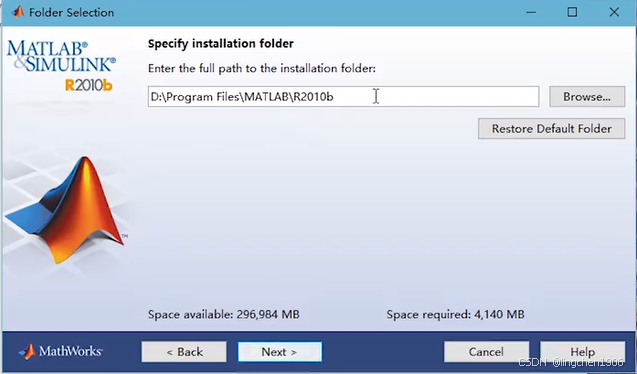The width and height of the screenshot is (637, 374).
Task: Select 'Space required: 4,140 MB' text
Action: tap(455, 314)
